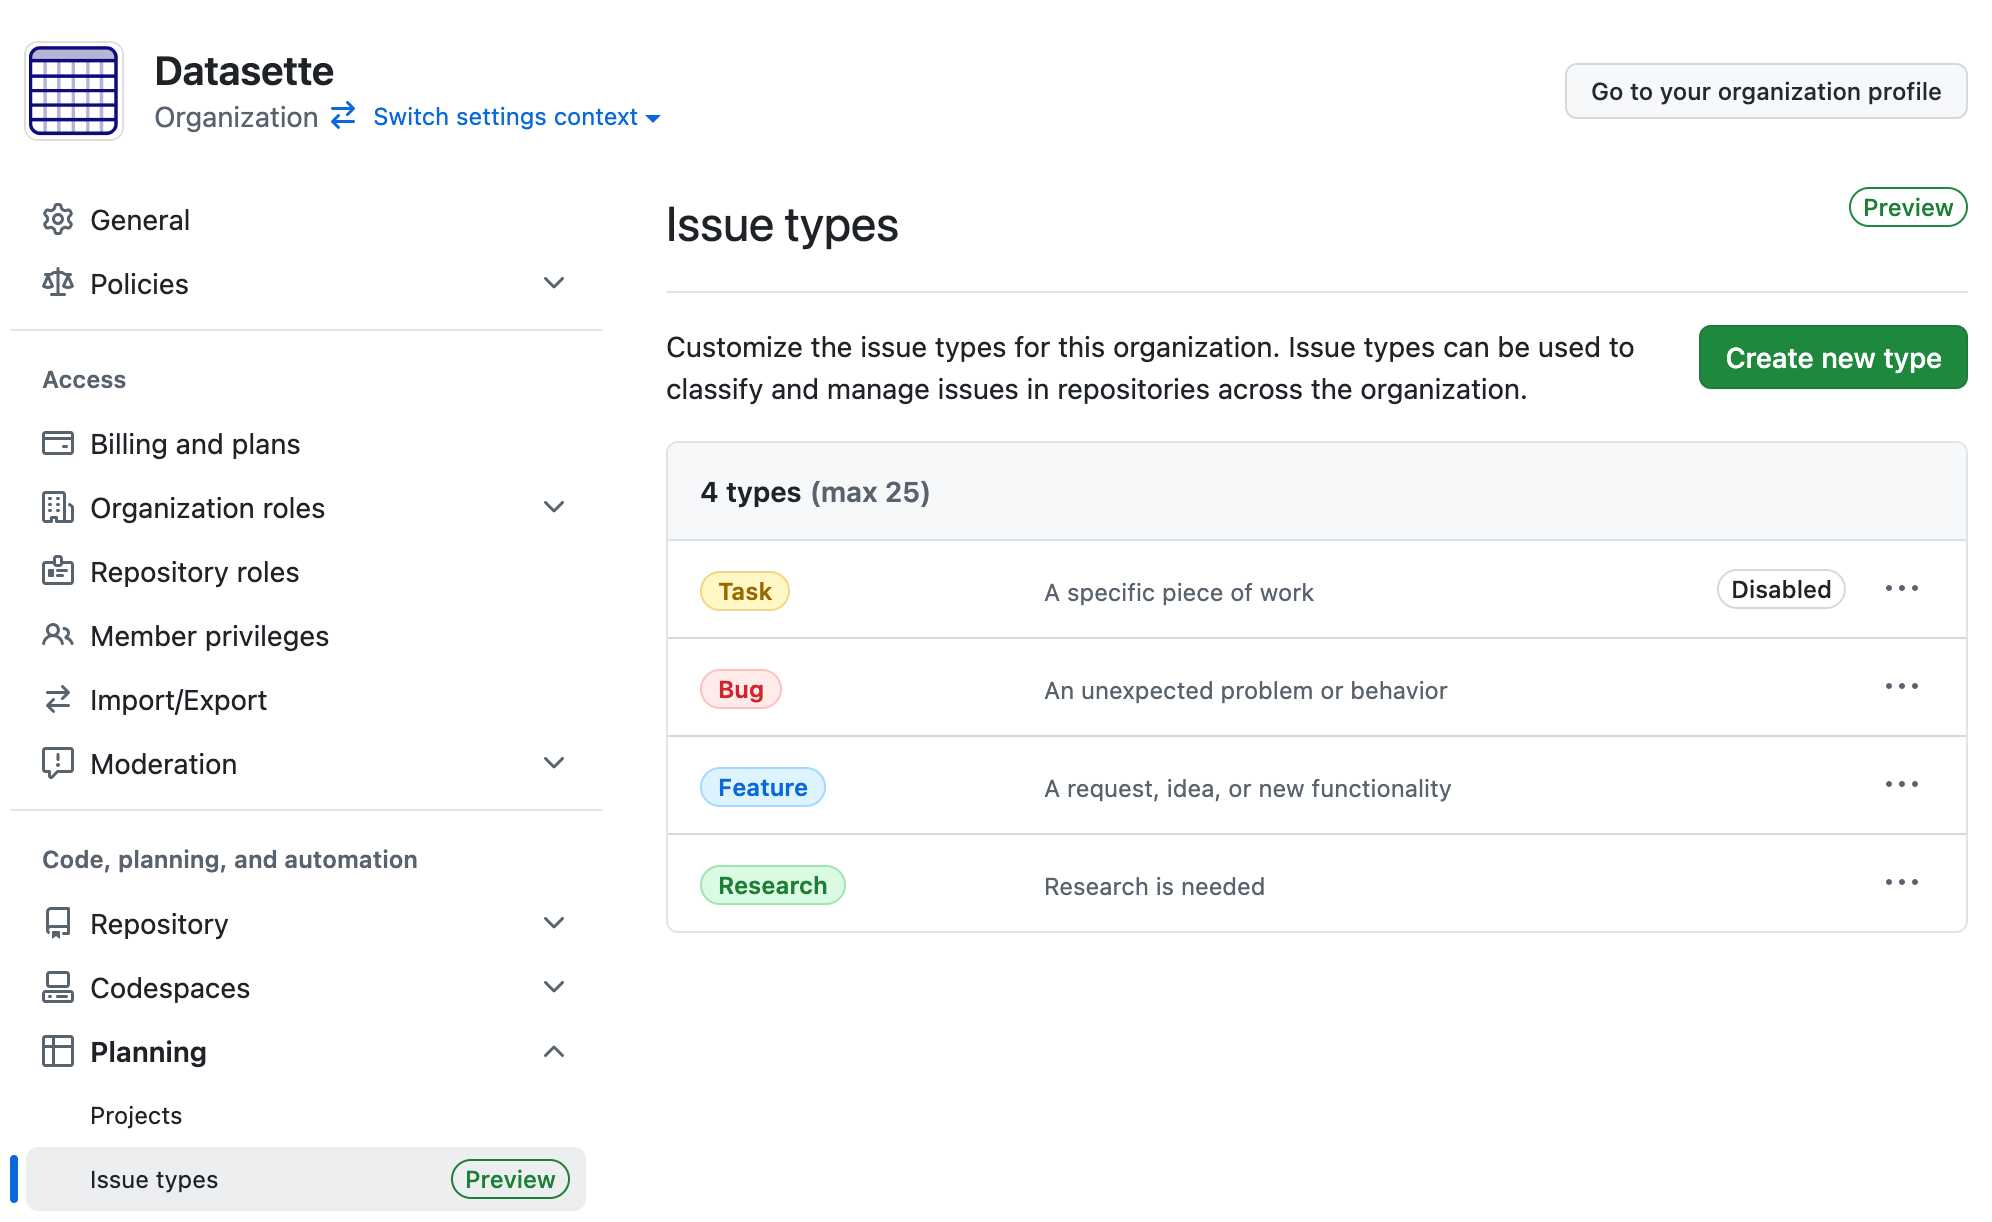Click the Datasette organization name
The image size is (1992, 1222).
tap(244, 71)
